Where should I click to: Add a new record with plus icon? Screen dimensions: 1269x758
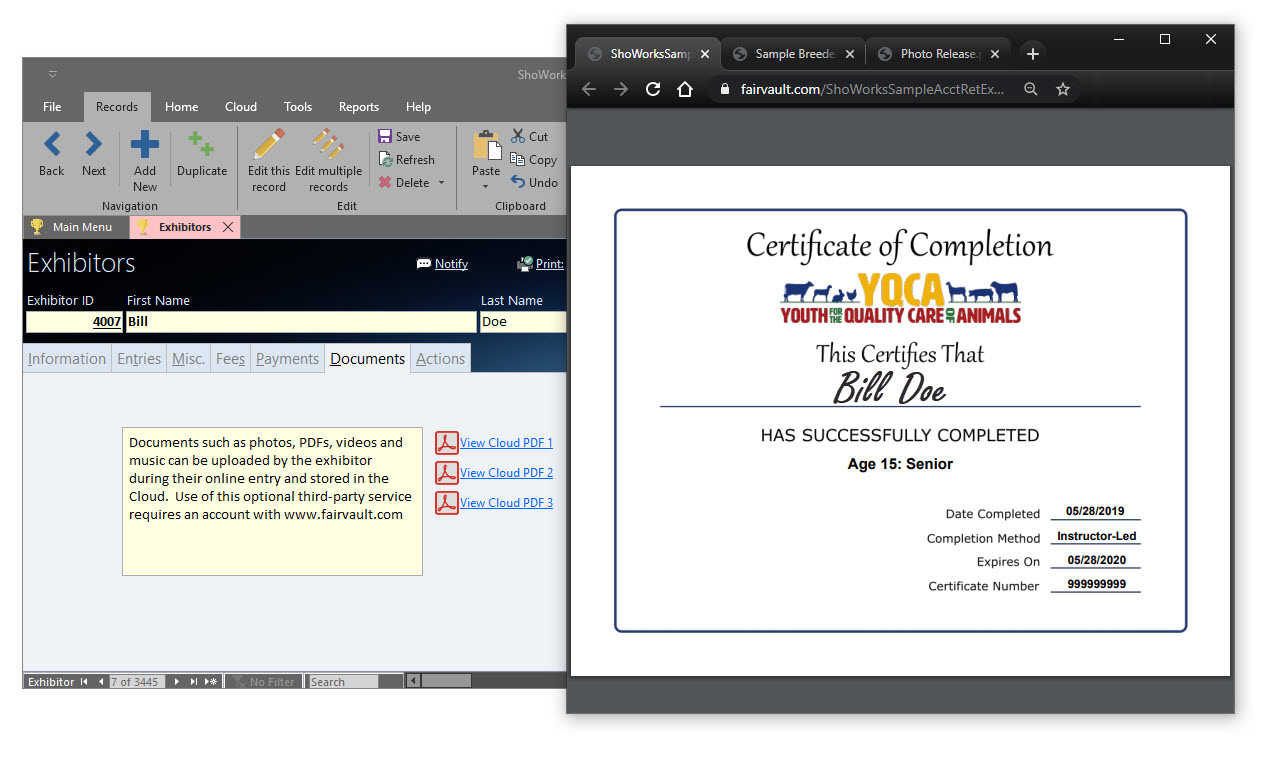point(145,146)
